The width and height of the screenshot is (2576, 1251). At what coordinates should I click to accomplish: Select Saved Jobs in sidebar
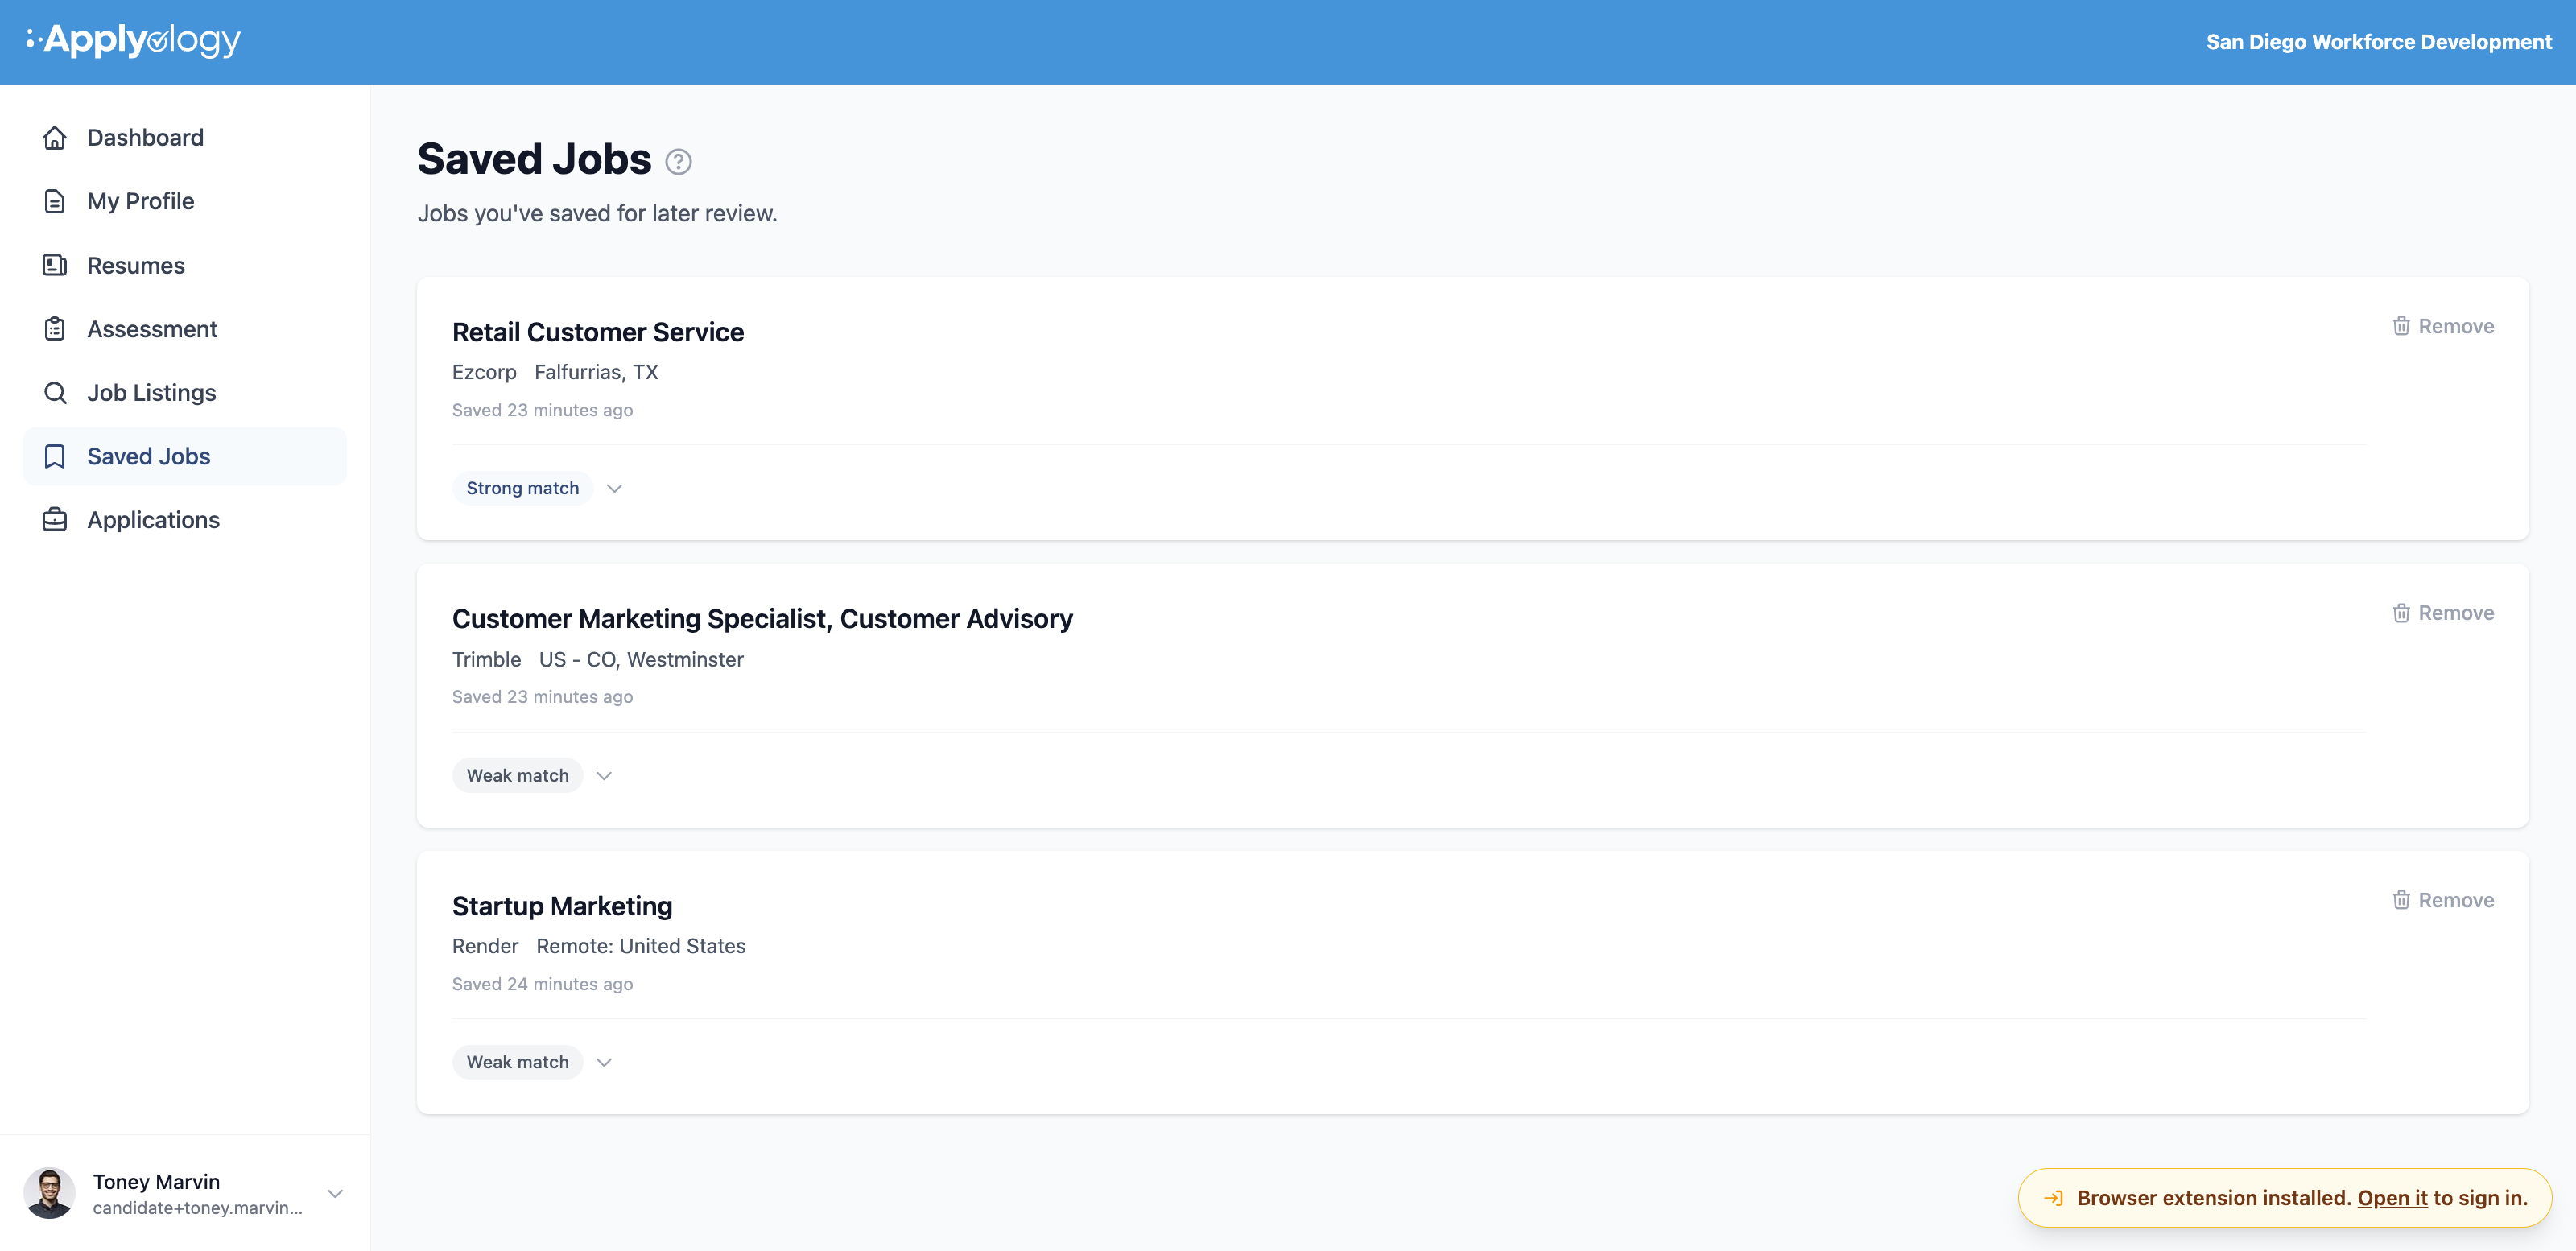click(x=185, y=456)
